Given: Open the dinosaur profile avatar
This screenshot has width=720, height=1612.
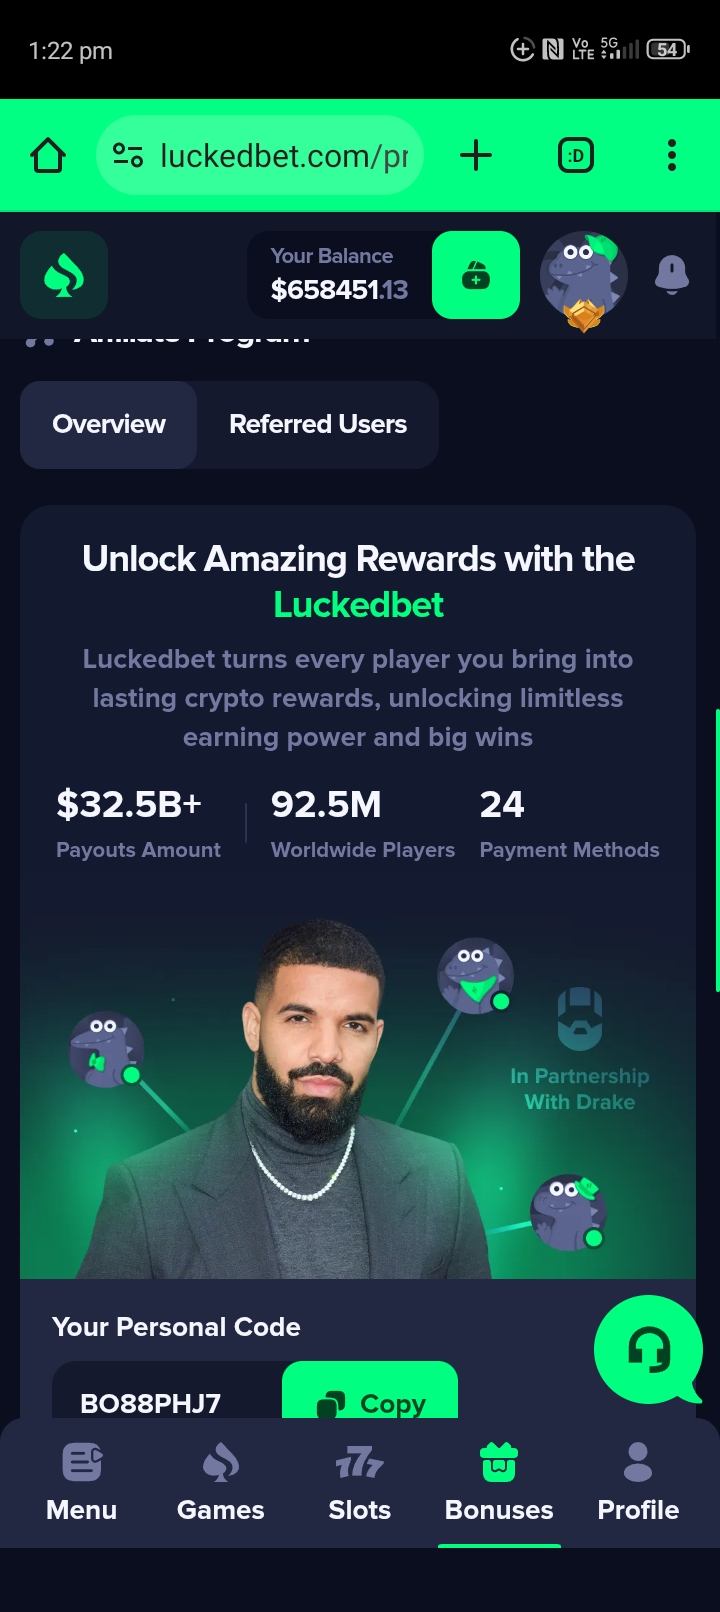Looking at the screenshot, I should pos(584,278).
